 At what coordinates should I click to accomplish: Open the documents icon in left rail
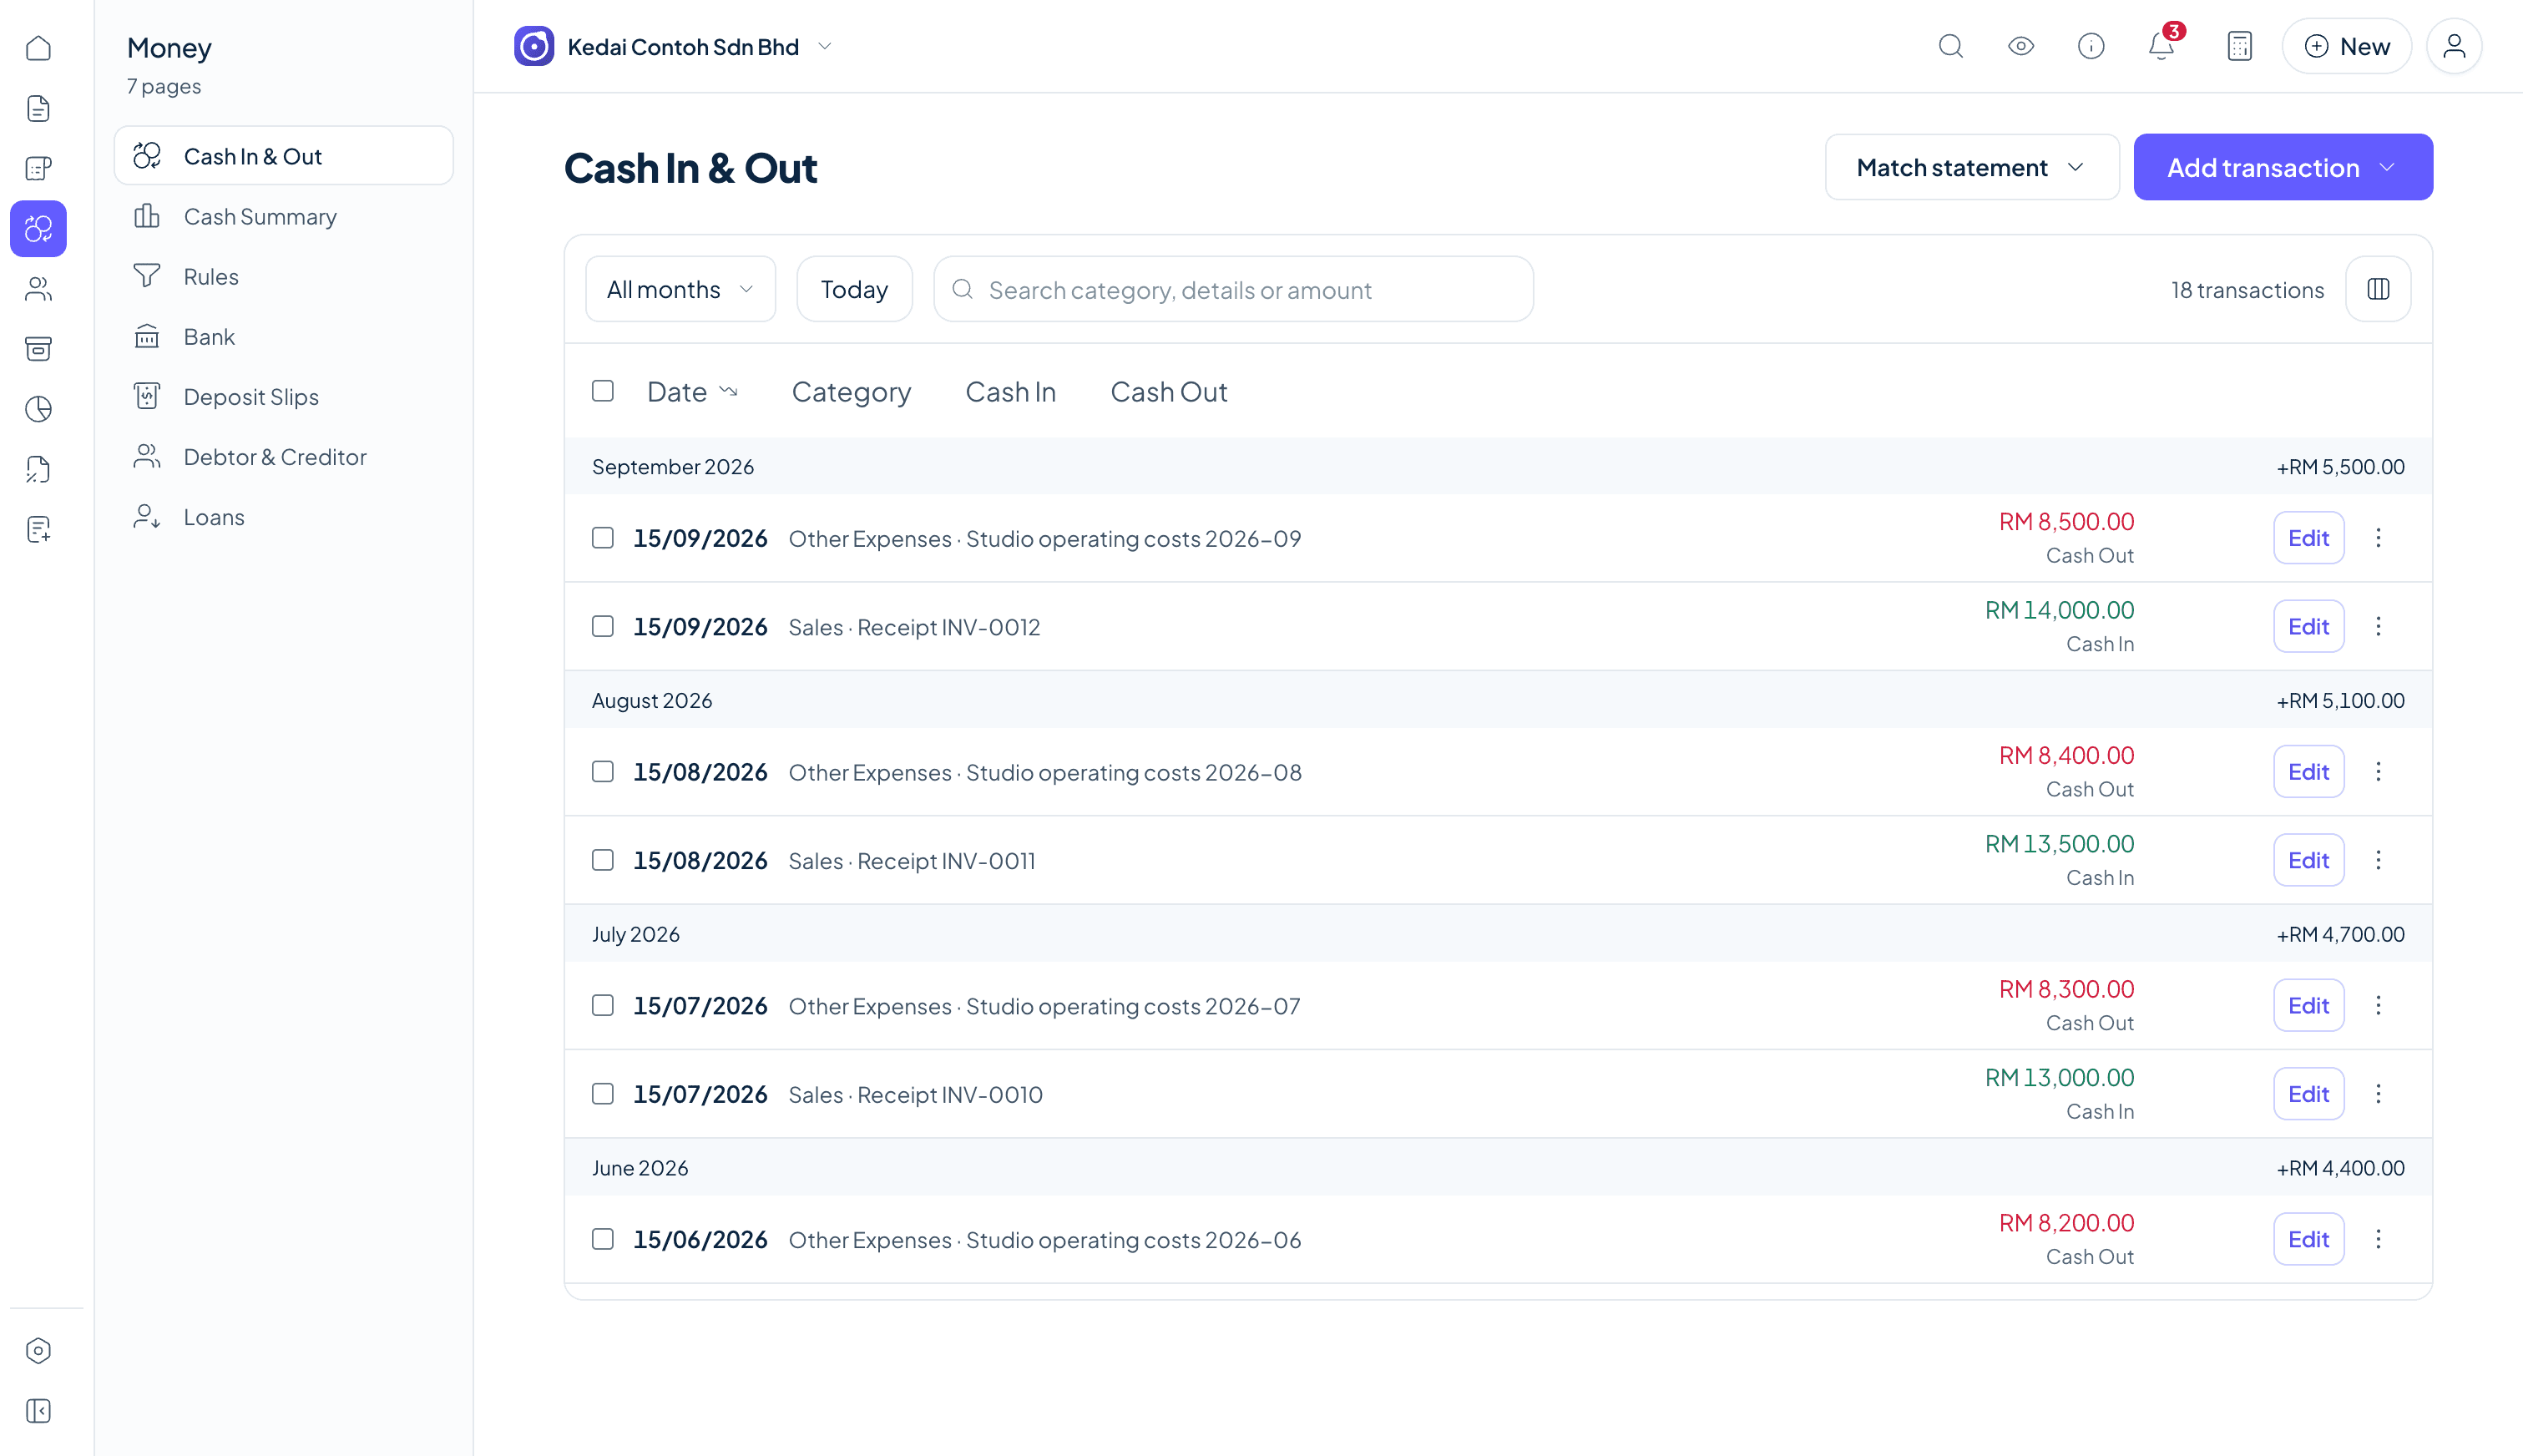pos(38,108)
